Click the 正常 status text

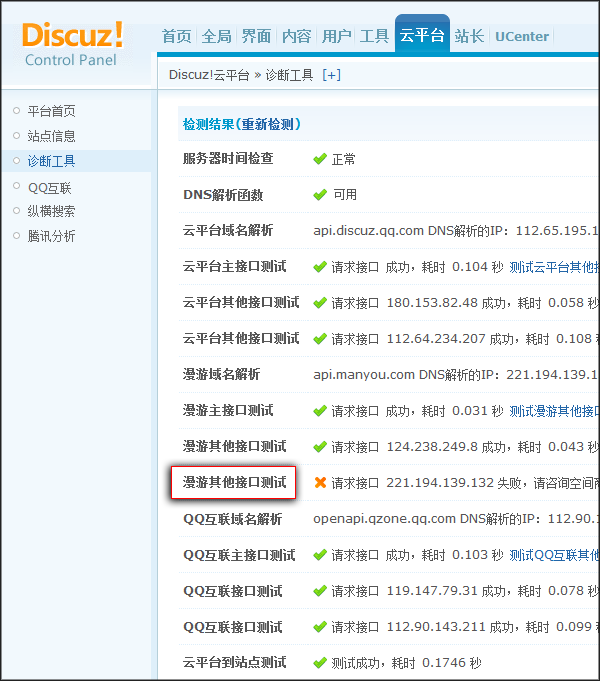pos(343,159)
